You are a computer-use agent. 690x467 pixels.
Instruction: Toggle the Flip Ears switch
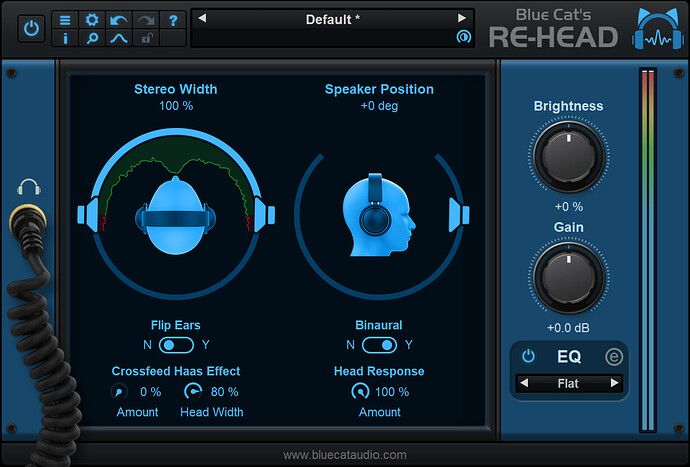pos(177,345)
